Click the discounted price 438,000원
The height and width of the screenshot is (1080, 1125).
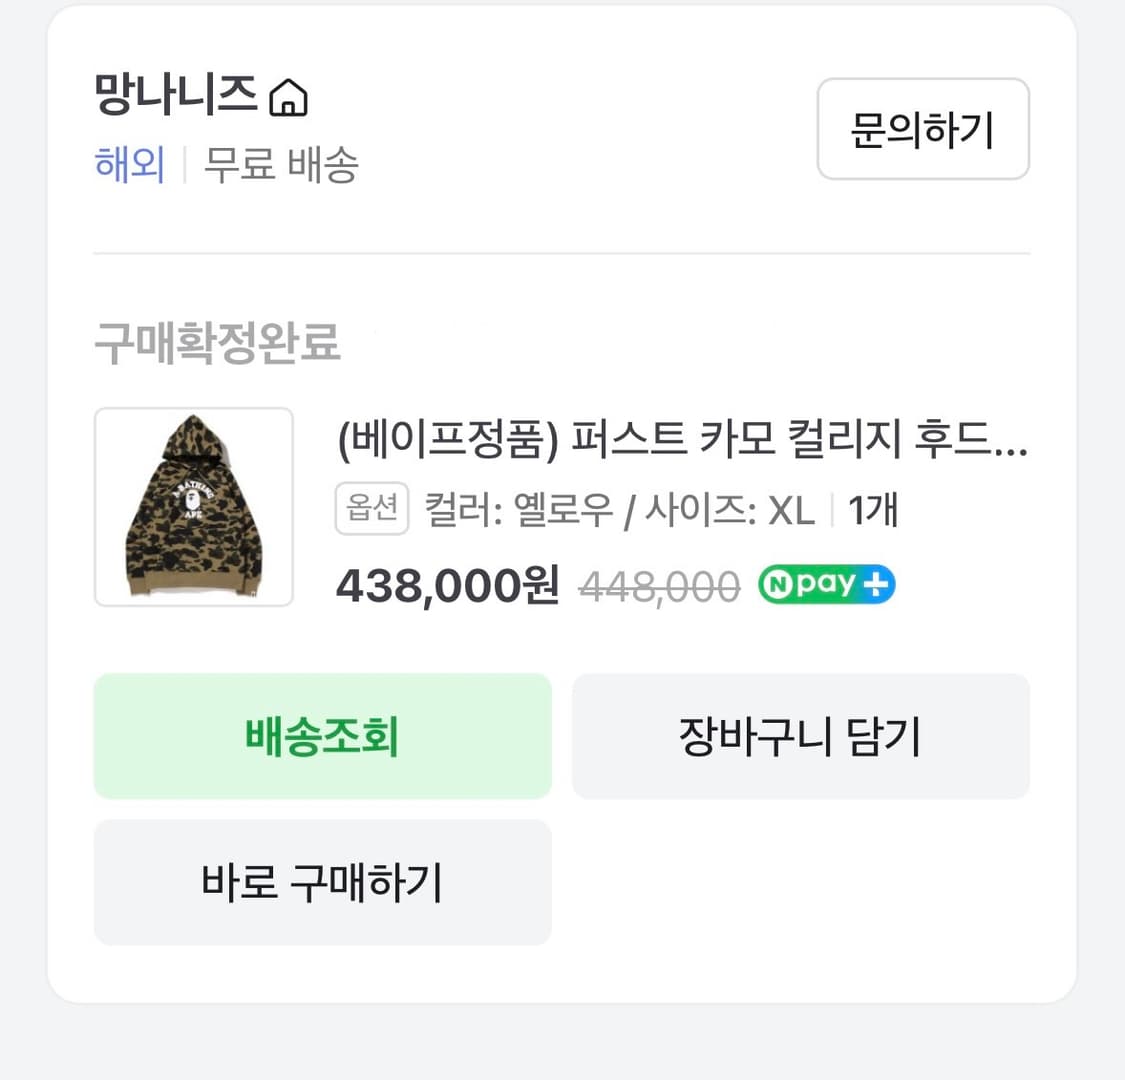tap(447, 585)
